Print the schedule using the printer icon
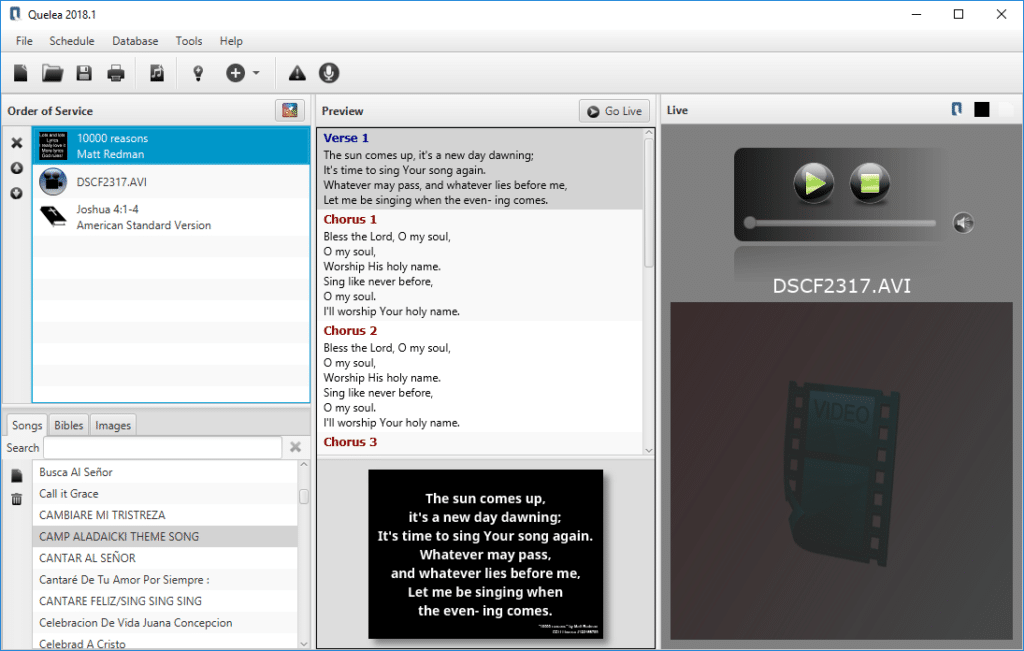Viewport: 1024px width, 651px height. pyautogui.click(x=116, y=73)
